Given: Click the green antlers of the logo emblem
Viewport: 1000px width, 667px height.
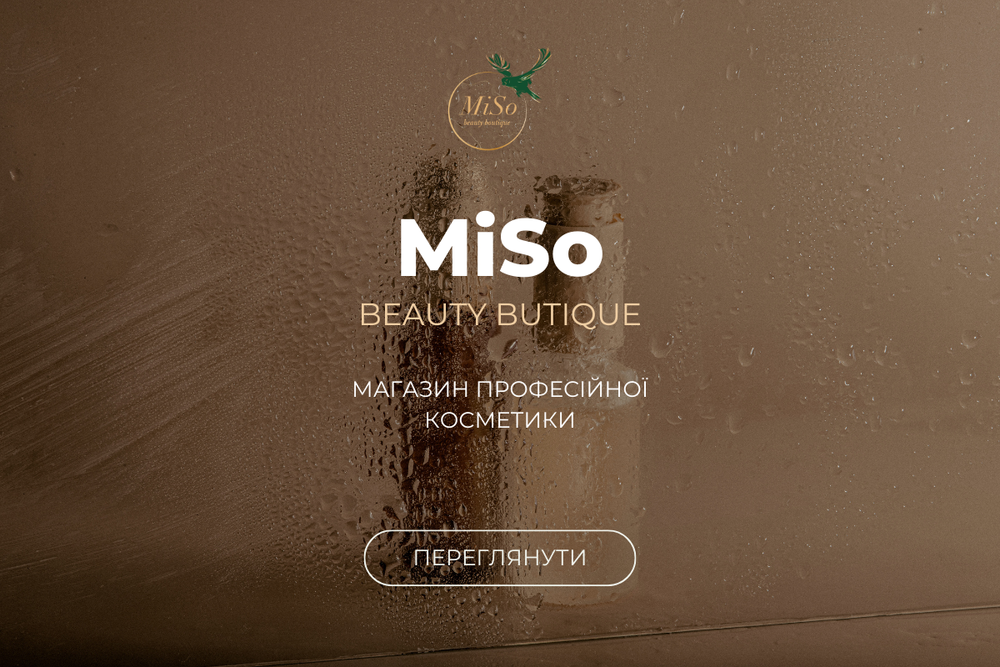Looking at the screenshot, I should coord(518,62).
